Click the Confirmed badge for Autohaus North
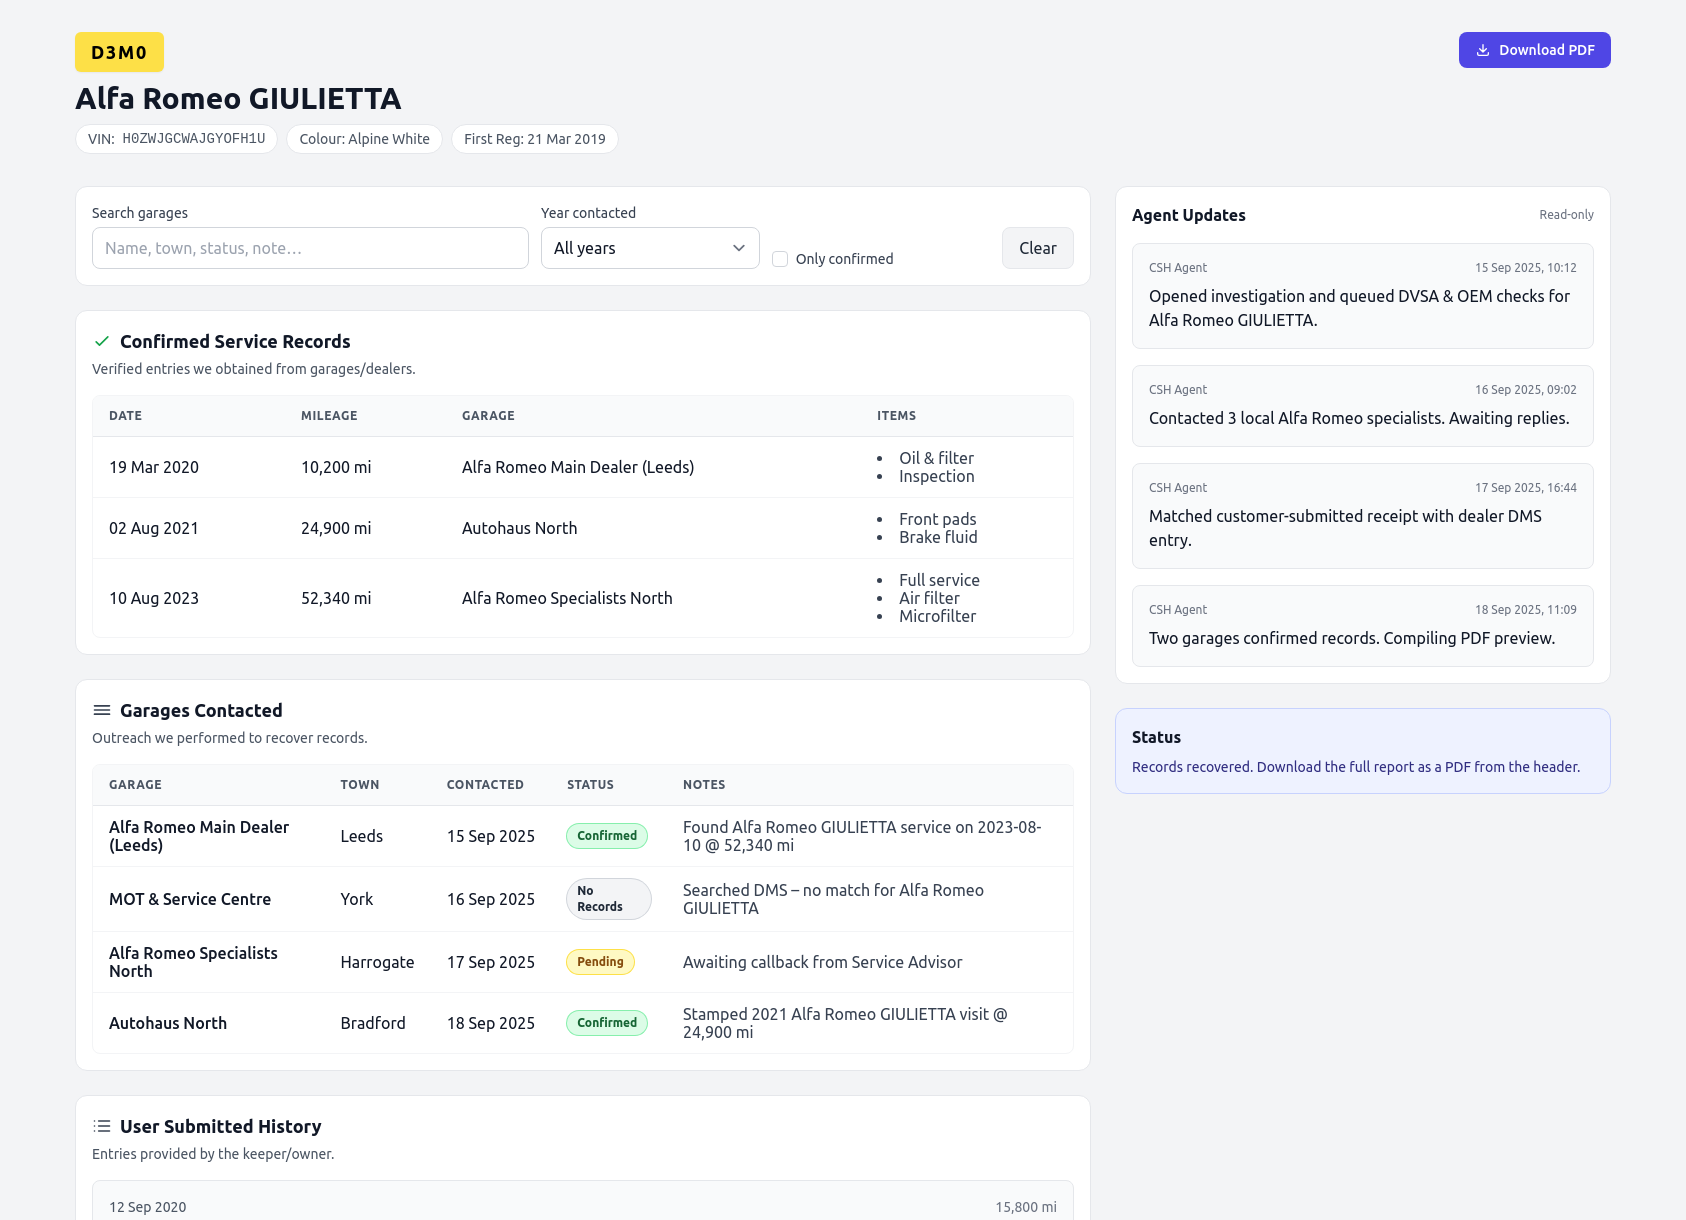Viewport: 1686px width, 1220px height. 606,1023
